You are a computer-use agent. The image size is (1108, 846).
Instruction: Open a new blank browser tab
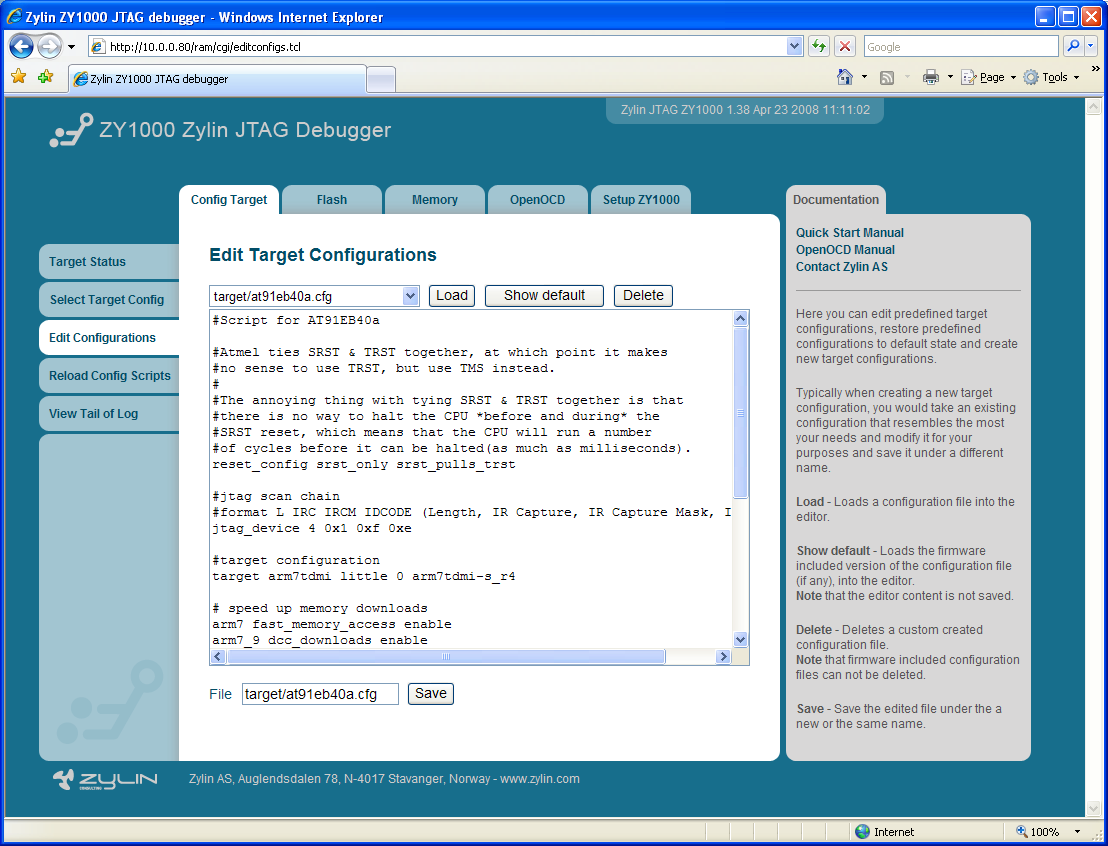pyautogui.click(x=381, y=79)
